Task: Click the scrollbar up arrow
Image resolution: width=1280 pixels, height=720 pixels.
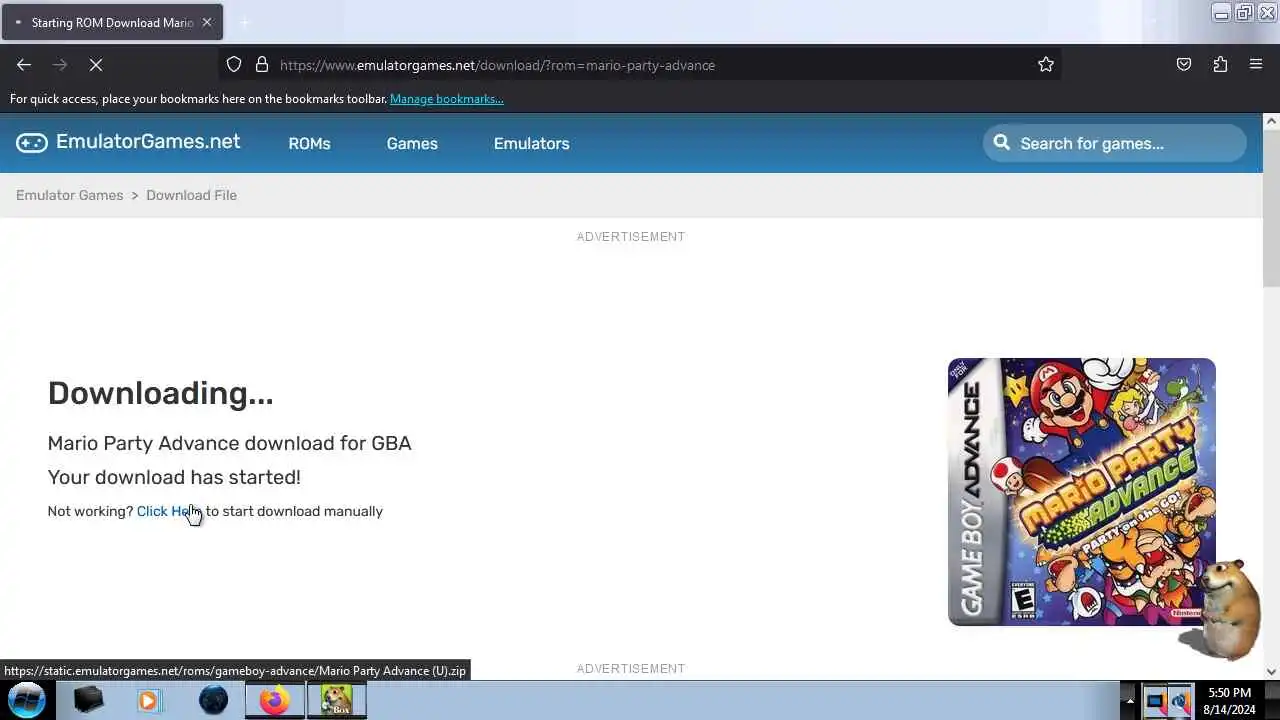Action: tap(1271, 121)
